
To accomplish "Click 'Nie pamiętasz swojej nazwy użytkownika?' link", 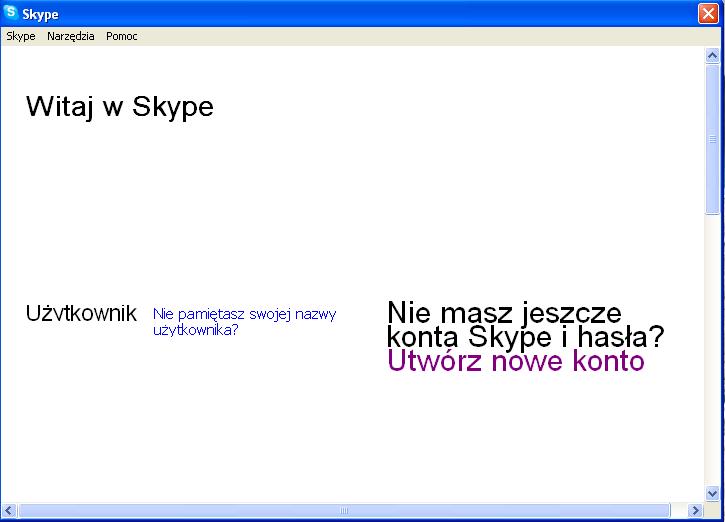I will [x=245, y=322].
